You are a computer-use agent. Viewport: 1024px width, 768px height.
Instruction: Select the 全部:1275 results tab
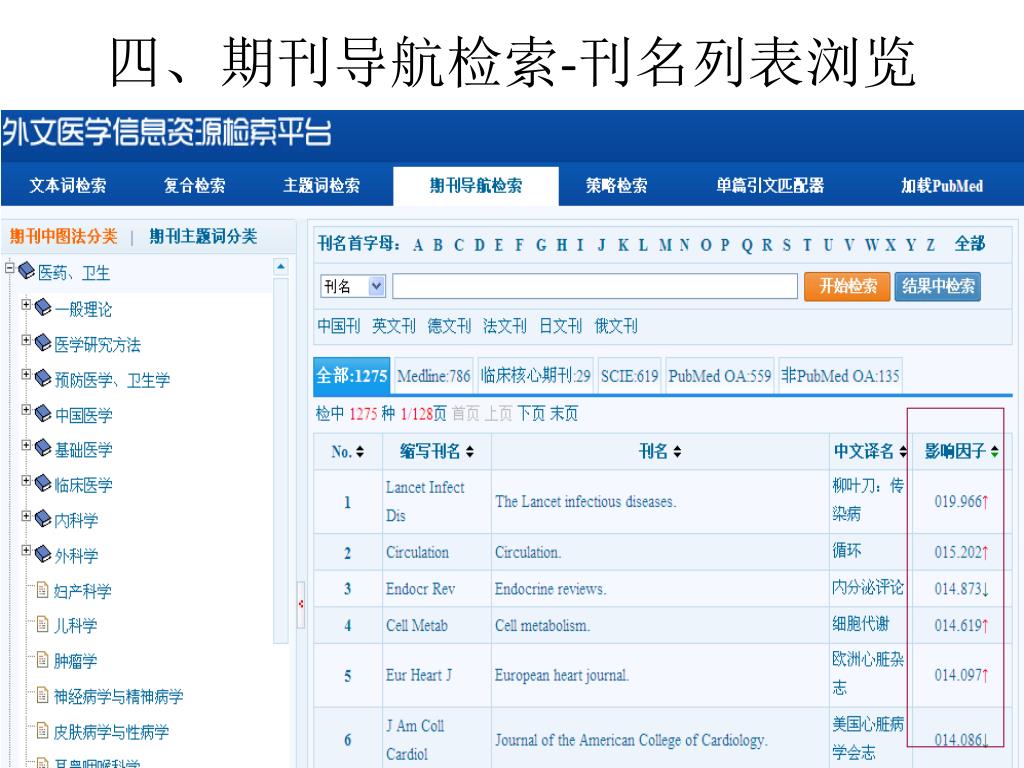(351, 376)
